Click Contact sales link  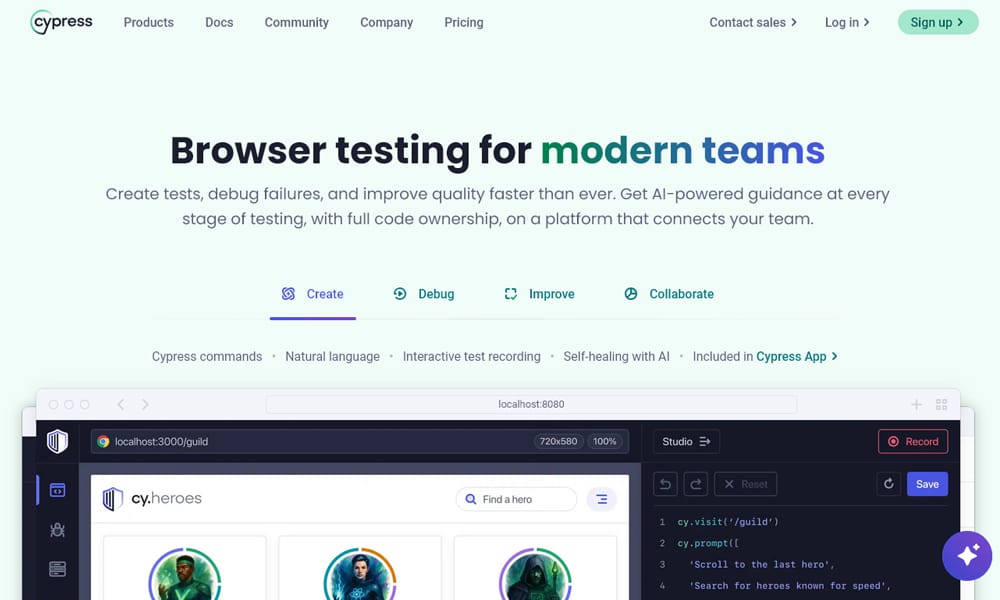(x=753, y=22)
